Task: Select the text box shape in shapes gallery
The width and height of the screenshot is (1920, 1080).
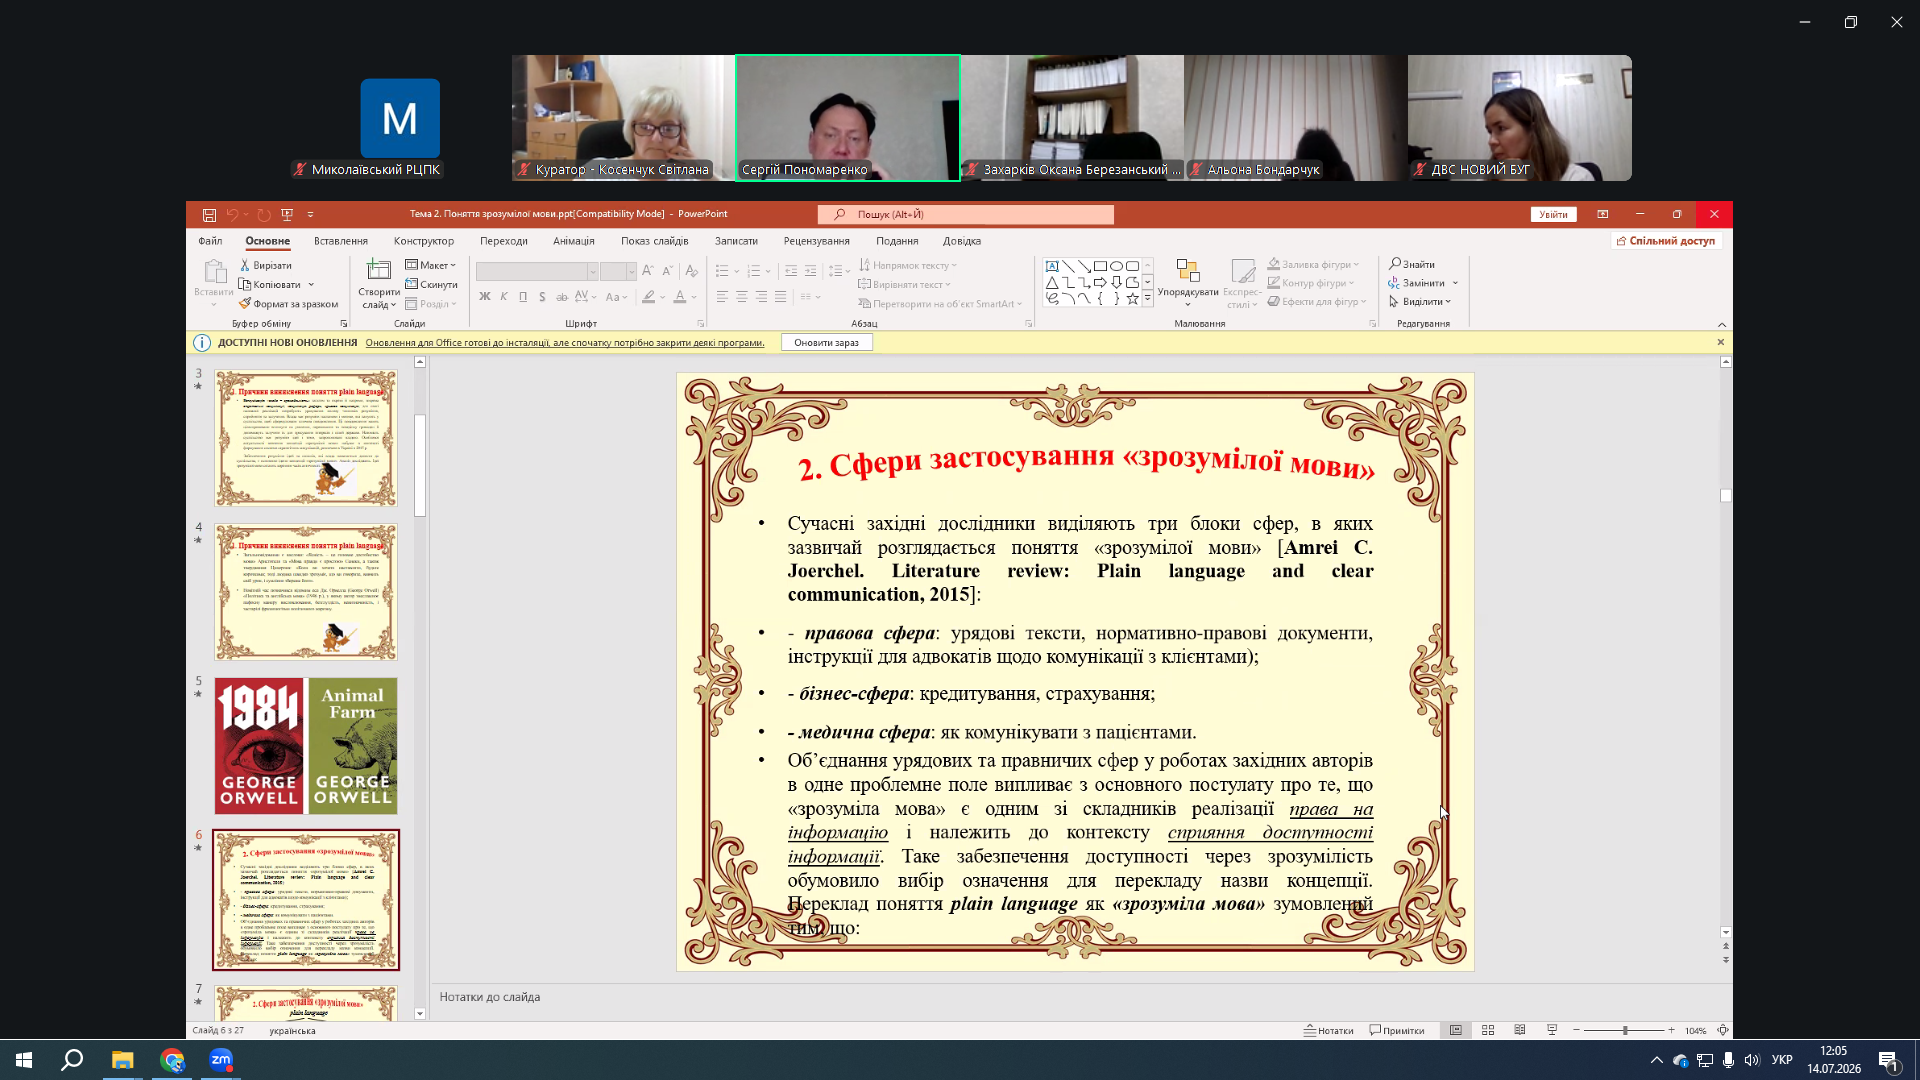Action: (x=1052, y=266)
